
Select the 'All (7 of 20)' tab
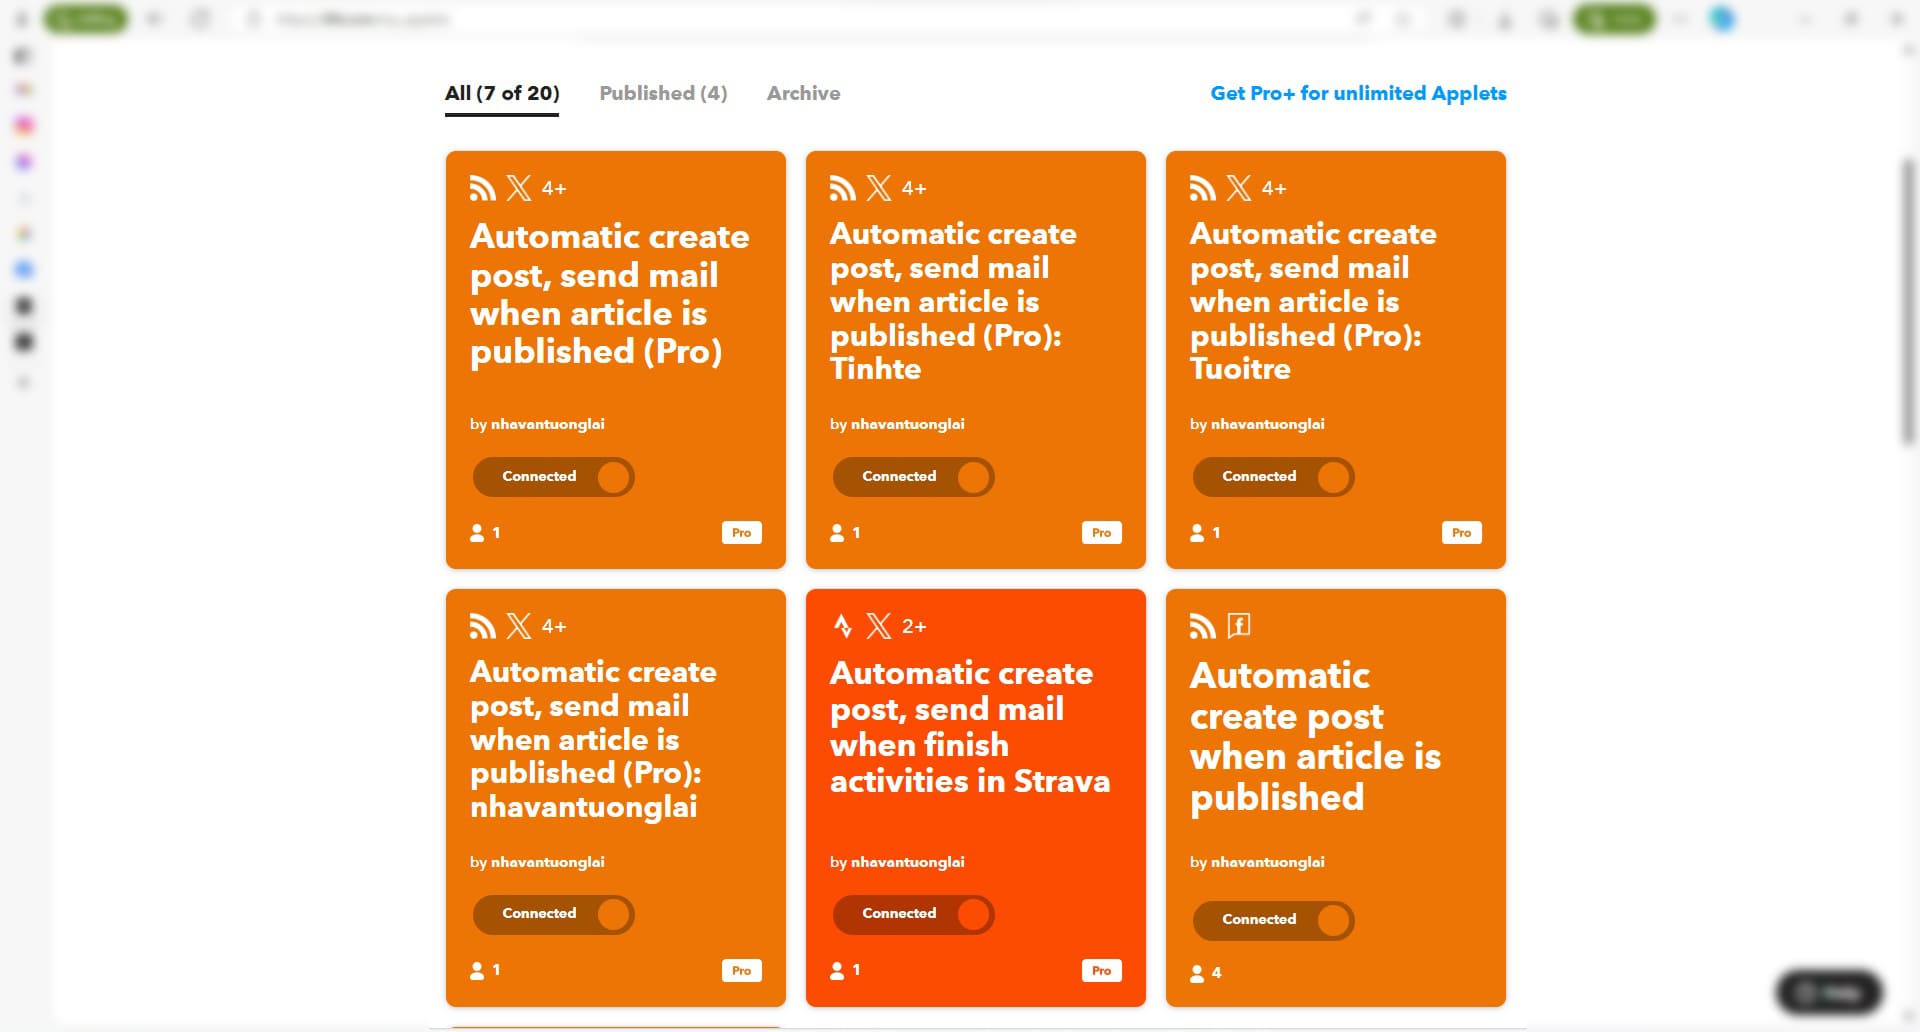pos(502,94)
